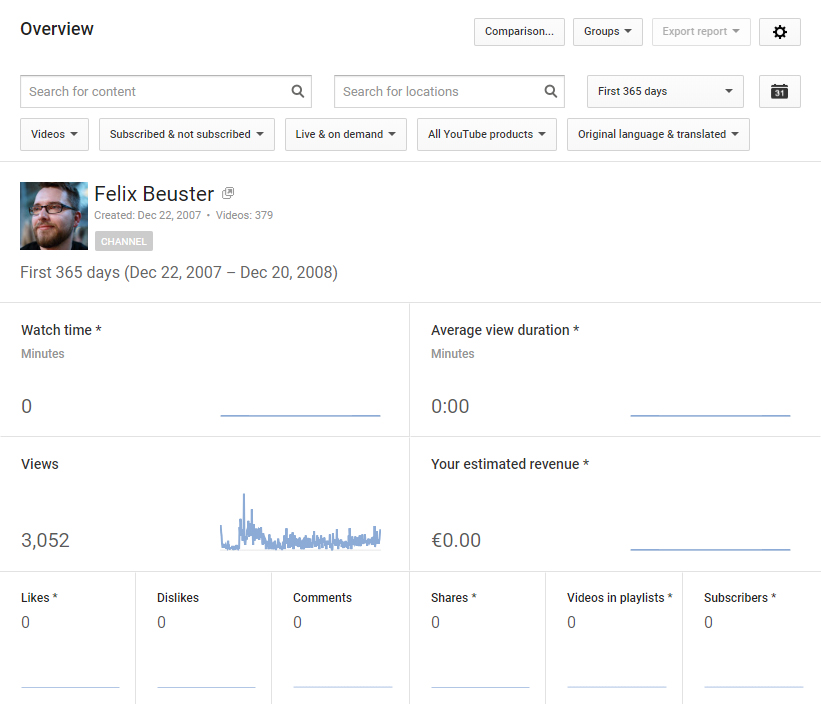Expand the Groups dropdown
The image size is (821, 704).
[x=607, y=32]
